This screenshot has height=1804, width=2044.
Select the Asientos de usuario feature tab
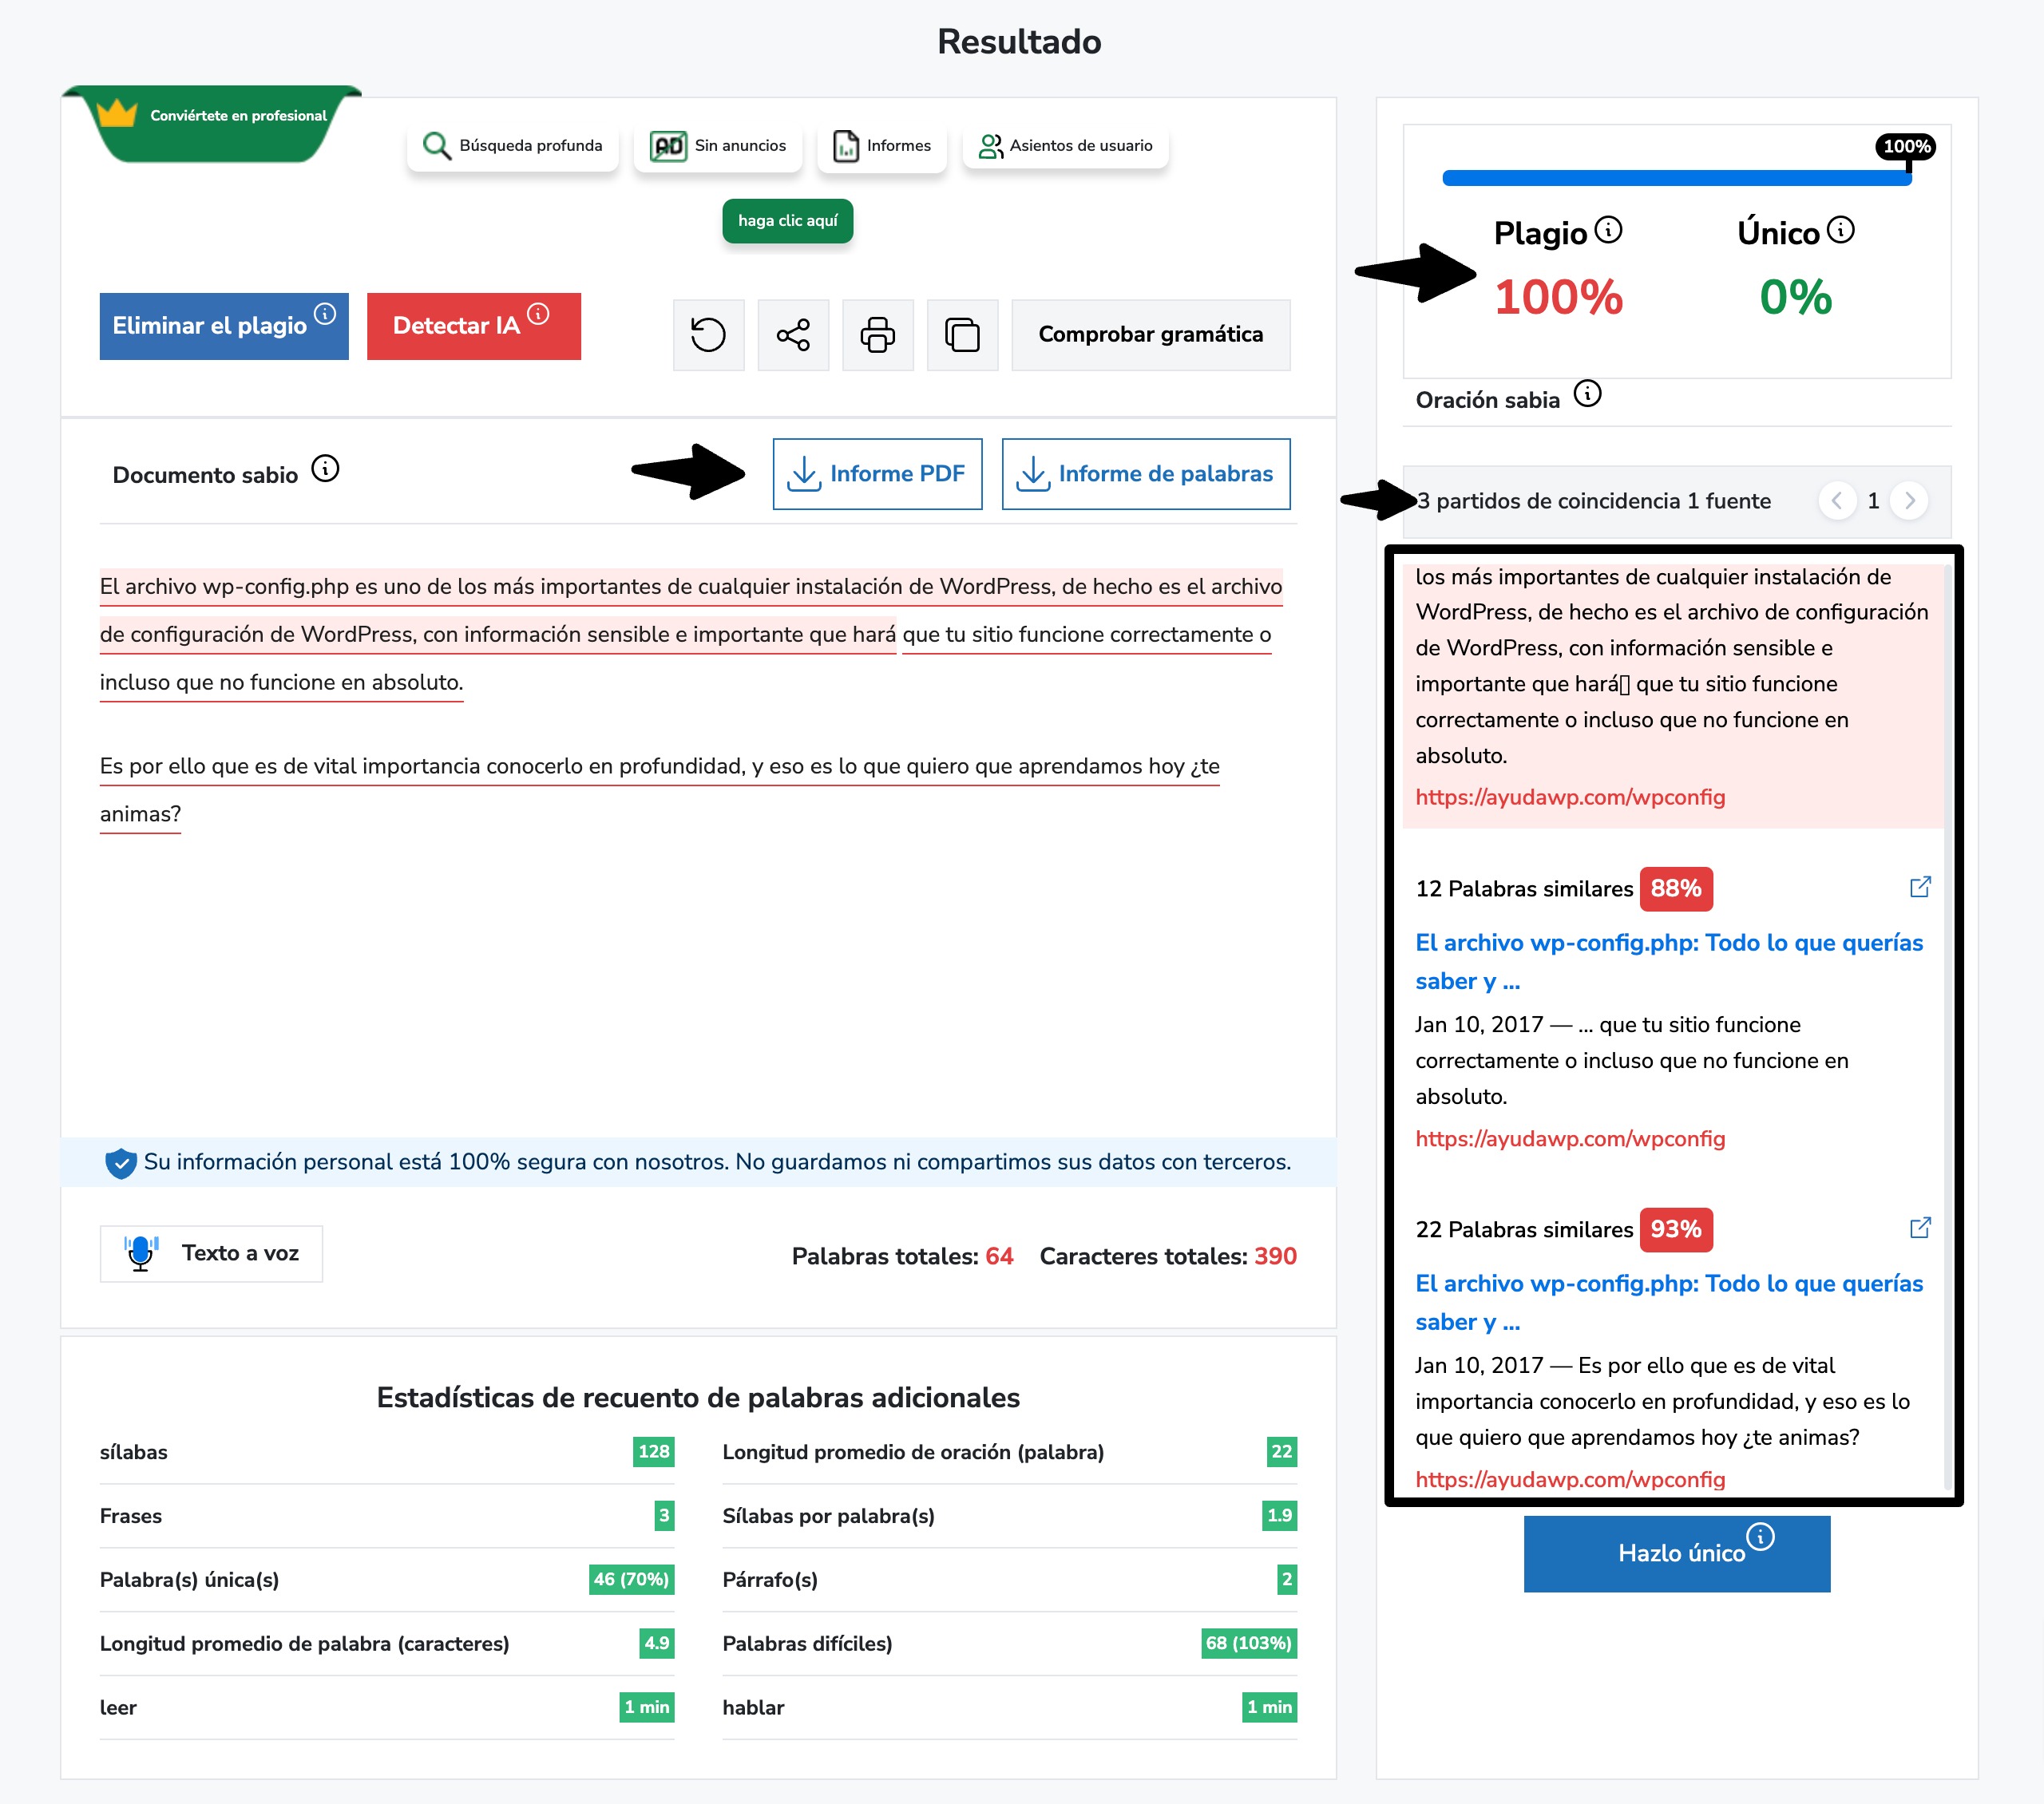pos(1065,146)
